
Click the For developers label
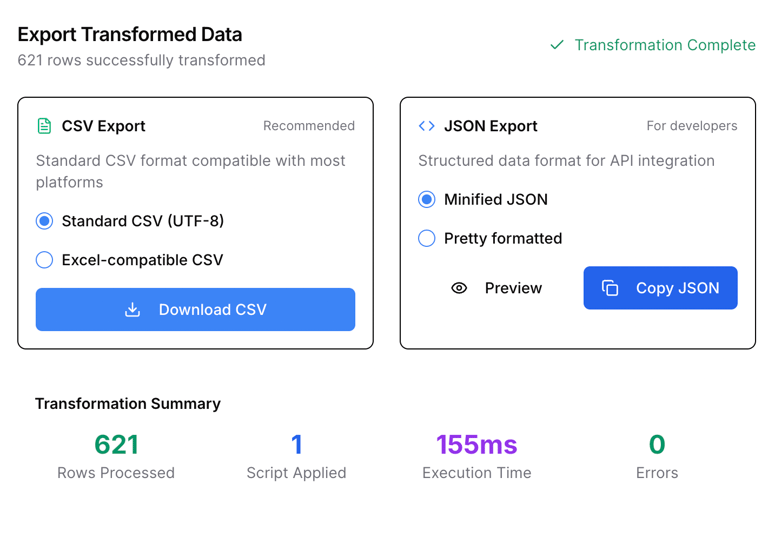(692, 126)
